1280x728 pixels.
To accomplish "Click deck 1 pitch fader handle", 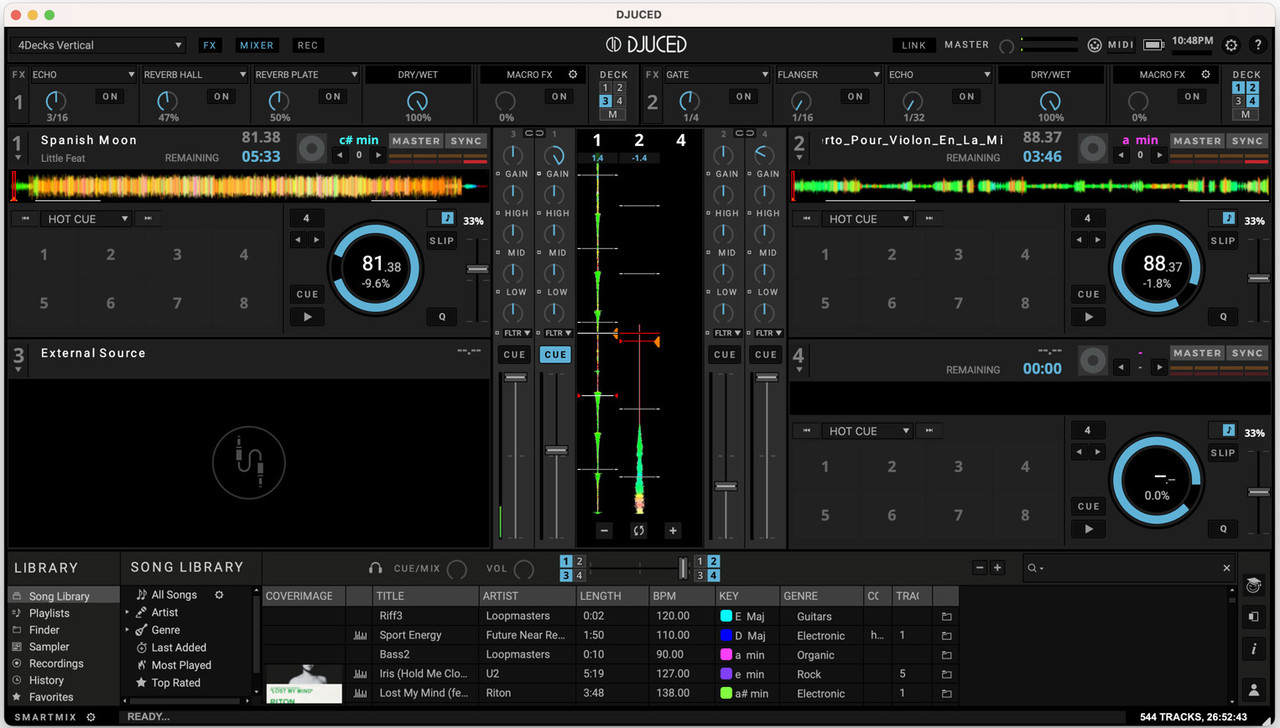I will pyautogui.click(x=478, y=269).
